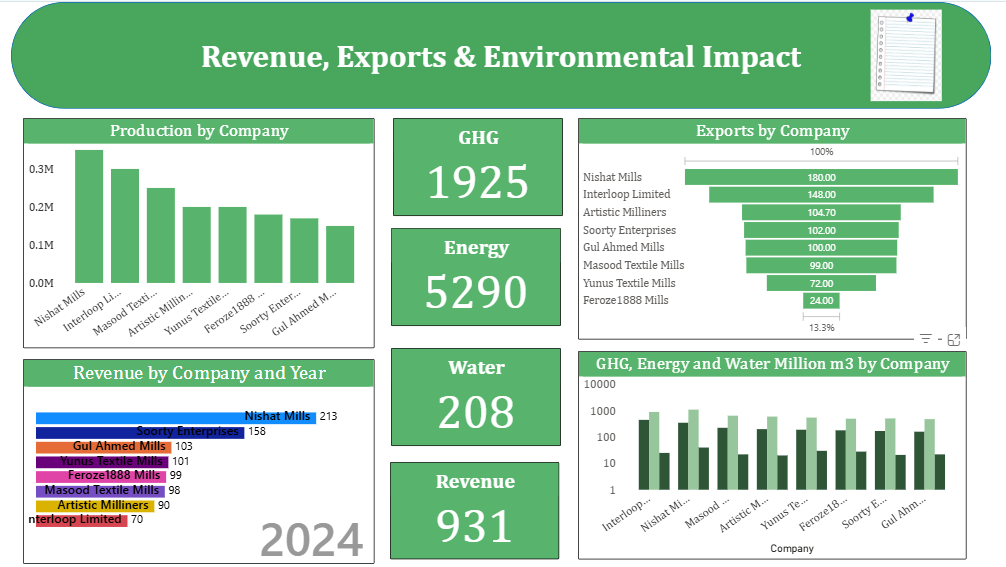Open filters icon on Exports visual
The width and height of the screenshot is (1006, 567).
[x=925, y=340]
